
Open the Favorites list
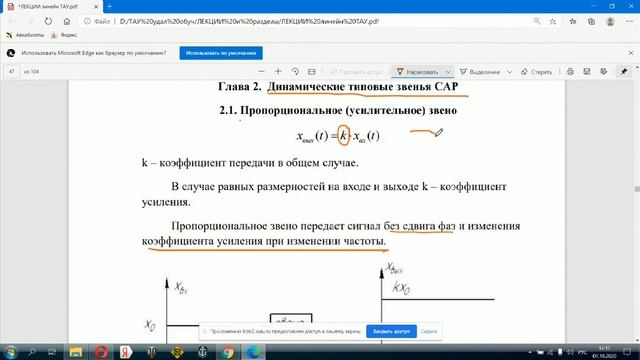[x=573, y=21]
